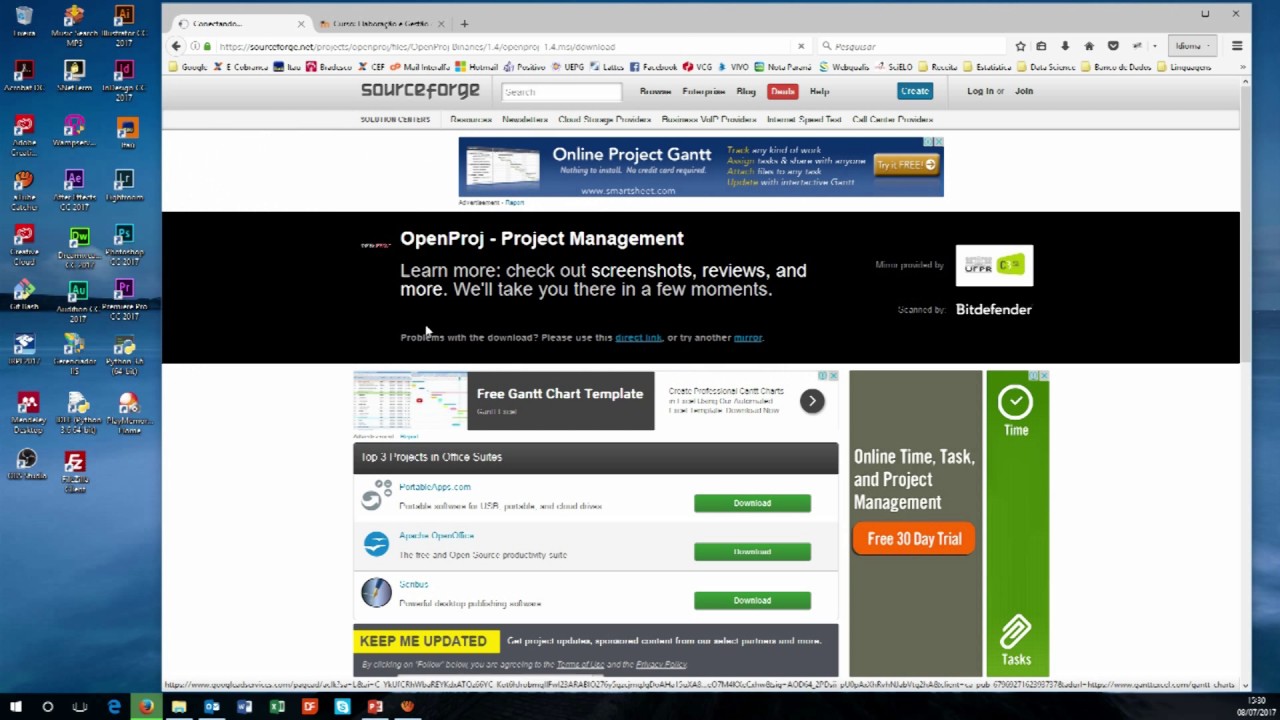Click the Firefox back arrow button

point(176,46)
